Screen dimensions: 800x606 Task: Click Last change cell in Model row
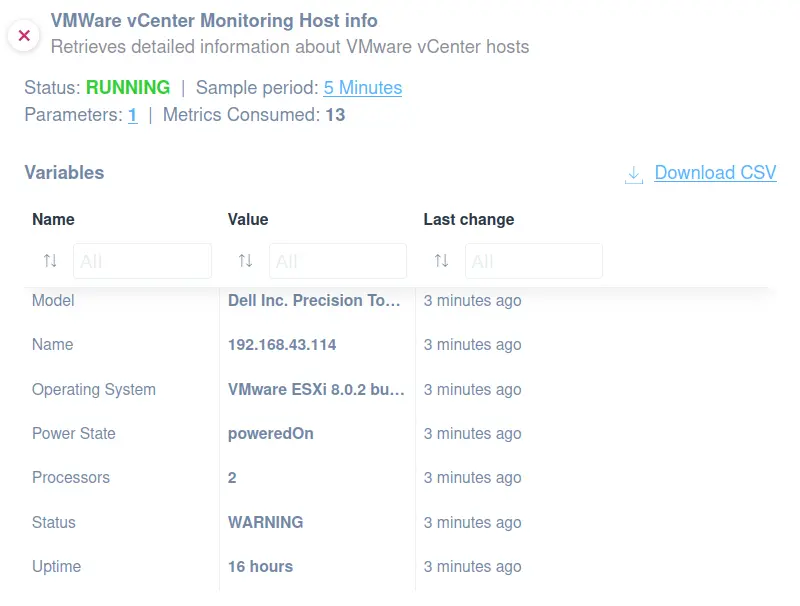point(472,300)
